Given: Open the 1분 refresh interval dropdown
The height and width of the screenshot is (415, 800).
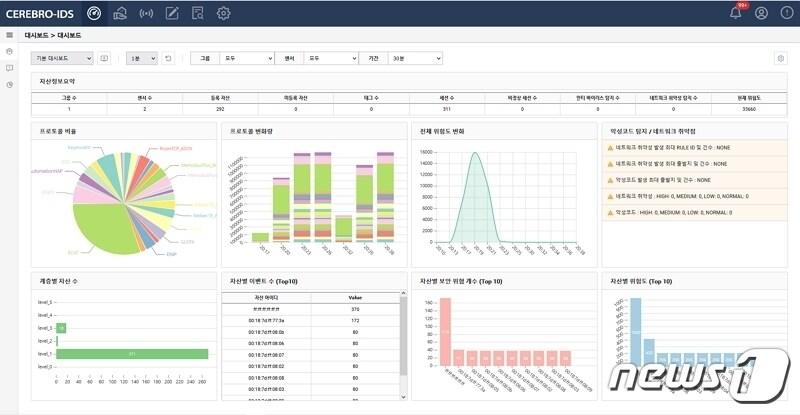Looking at the screenshot, I should pos(143,59).
